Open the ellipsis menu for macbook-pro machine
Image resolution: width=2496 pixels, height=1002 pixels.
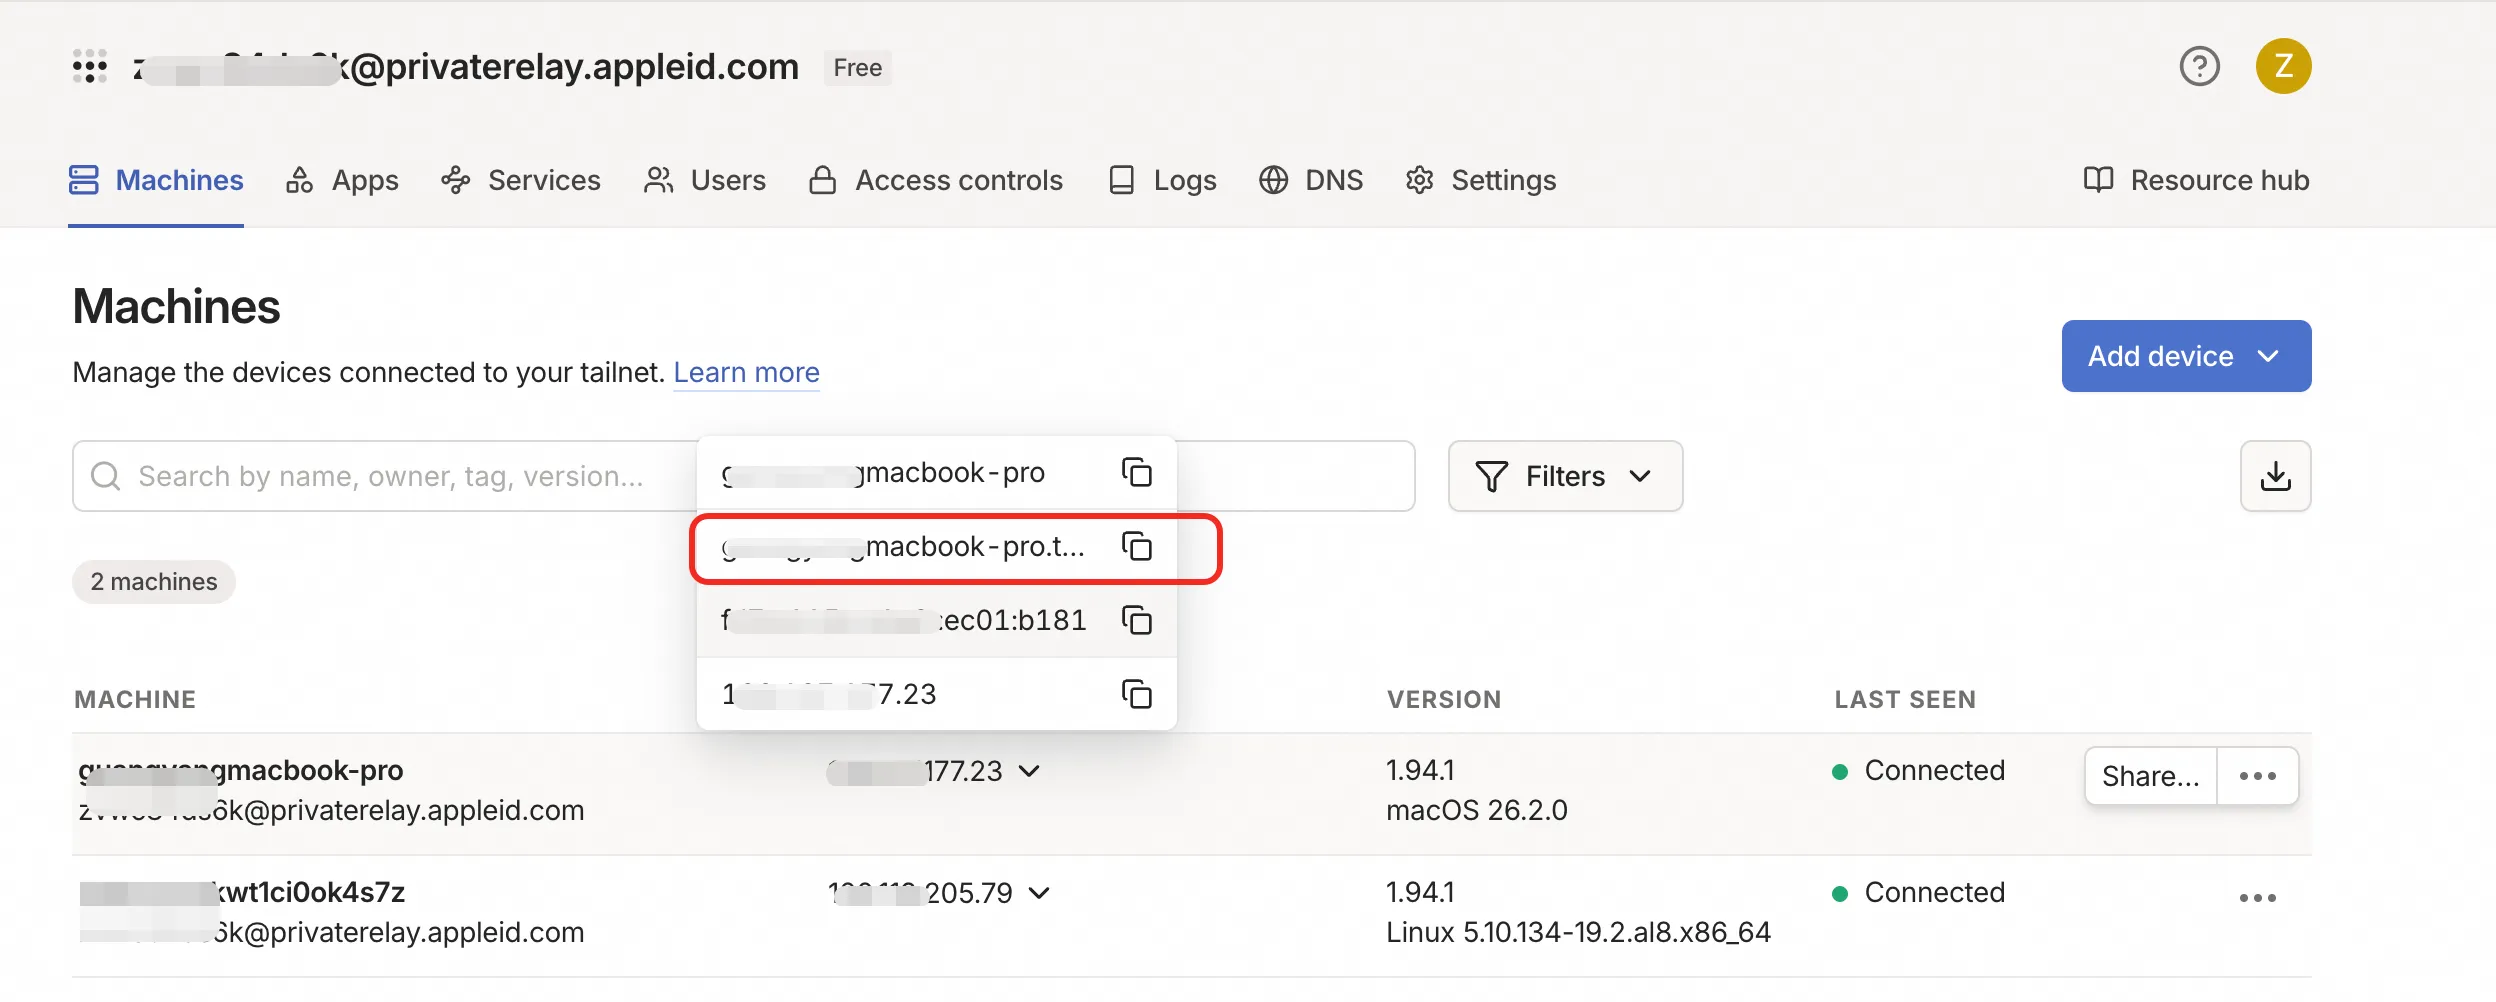point(2257,776)
